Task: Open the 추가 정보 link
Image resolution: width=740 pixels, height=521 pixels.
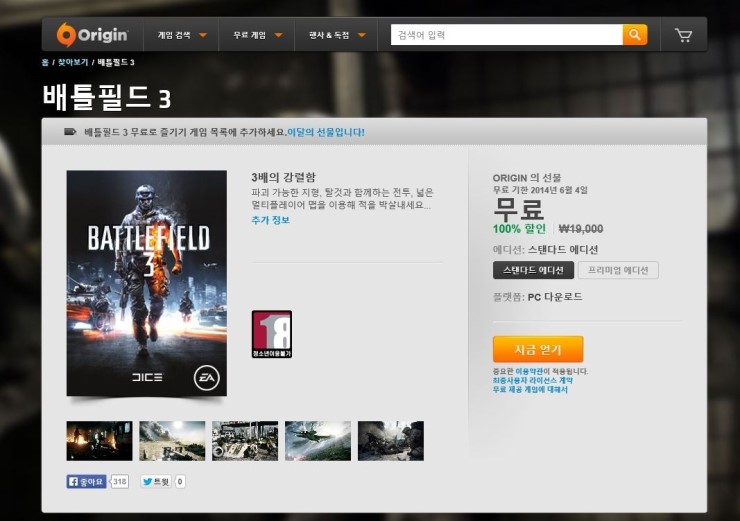Action: (270, 220)
